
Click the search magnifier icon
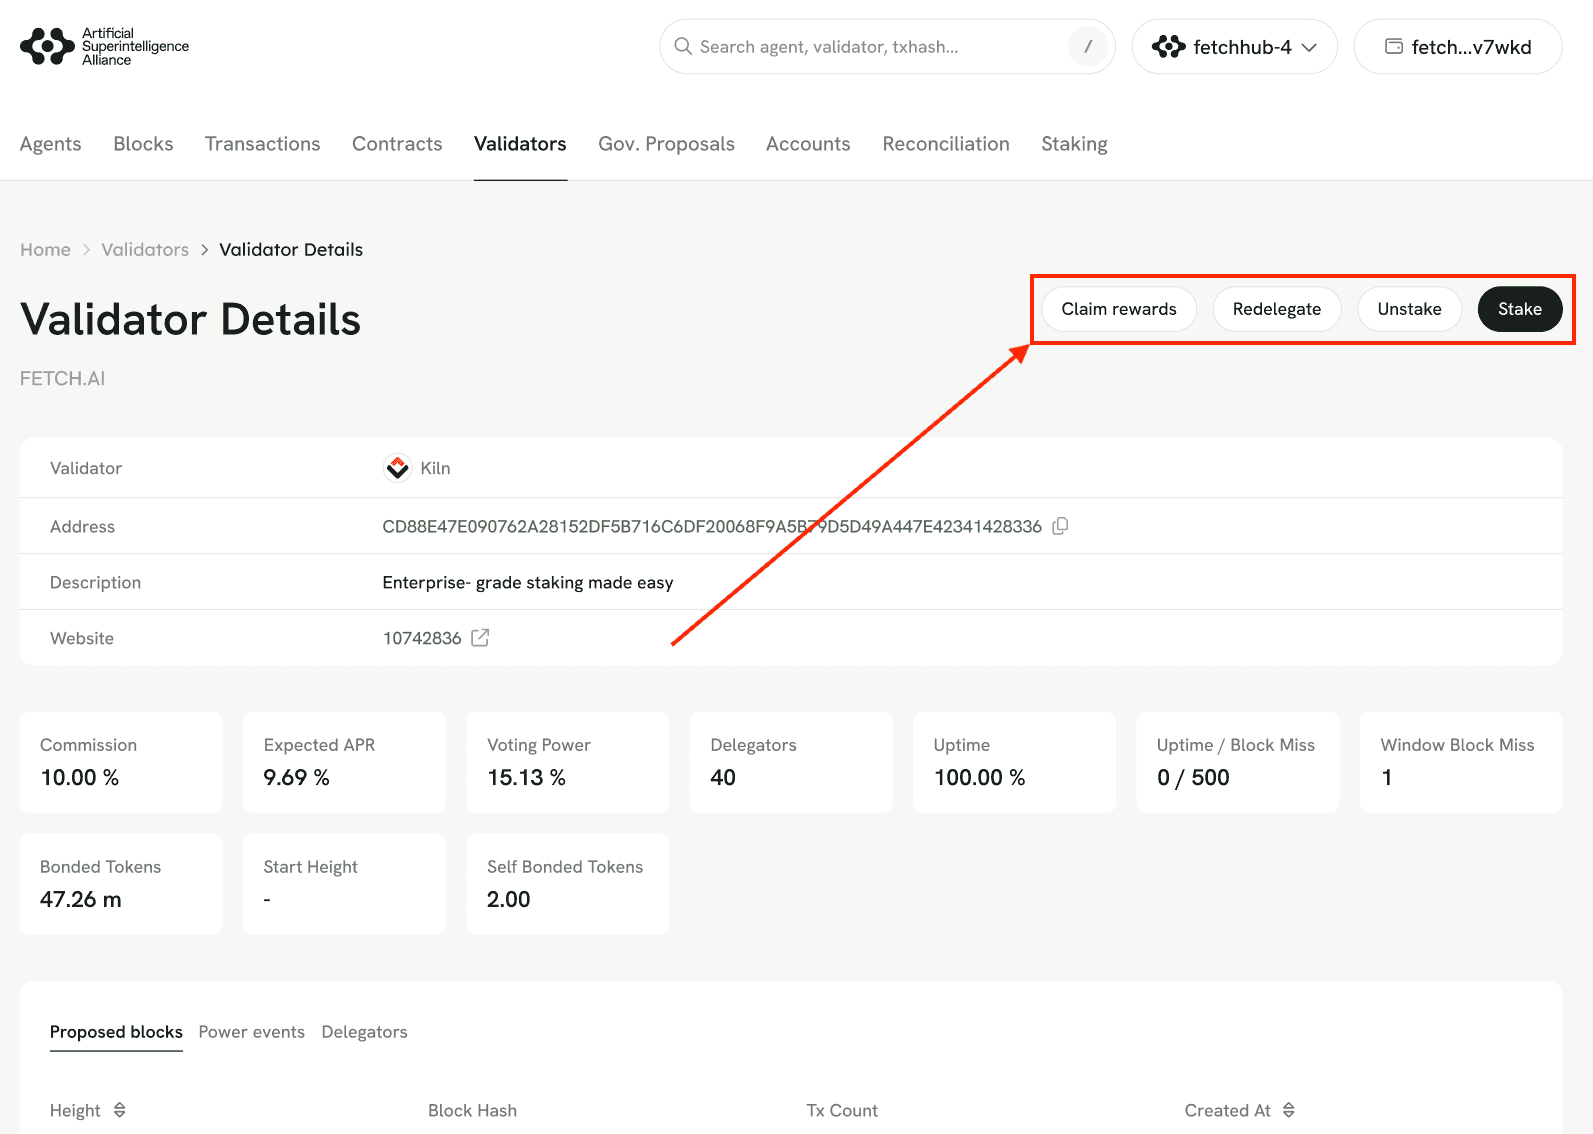pyautogui.click(x=683, y=47)
